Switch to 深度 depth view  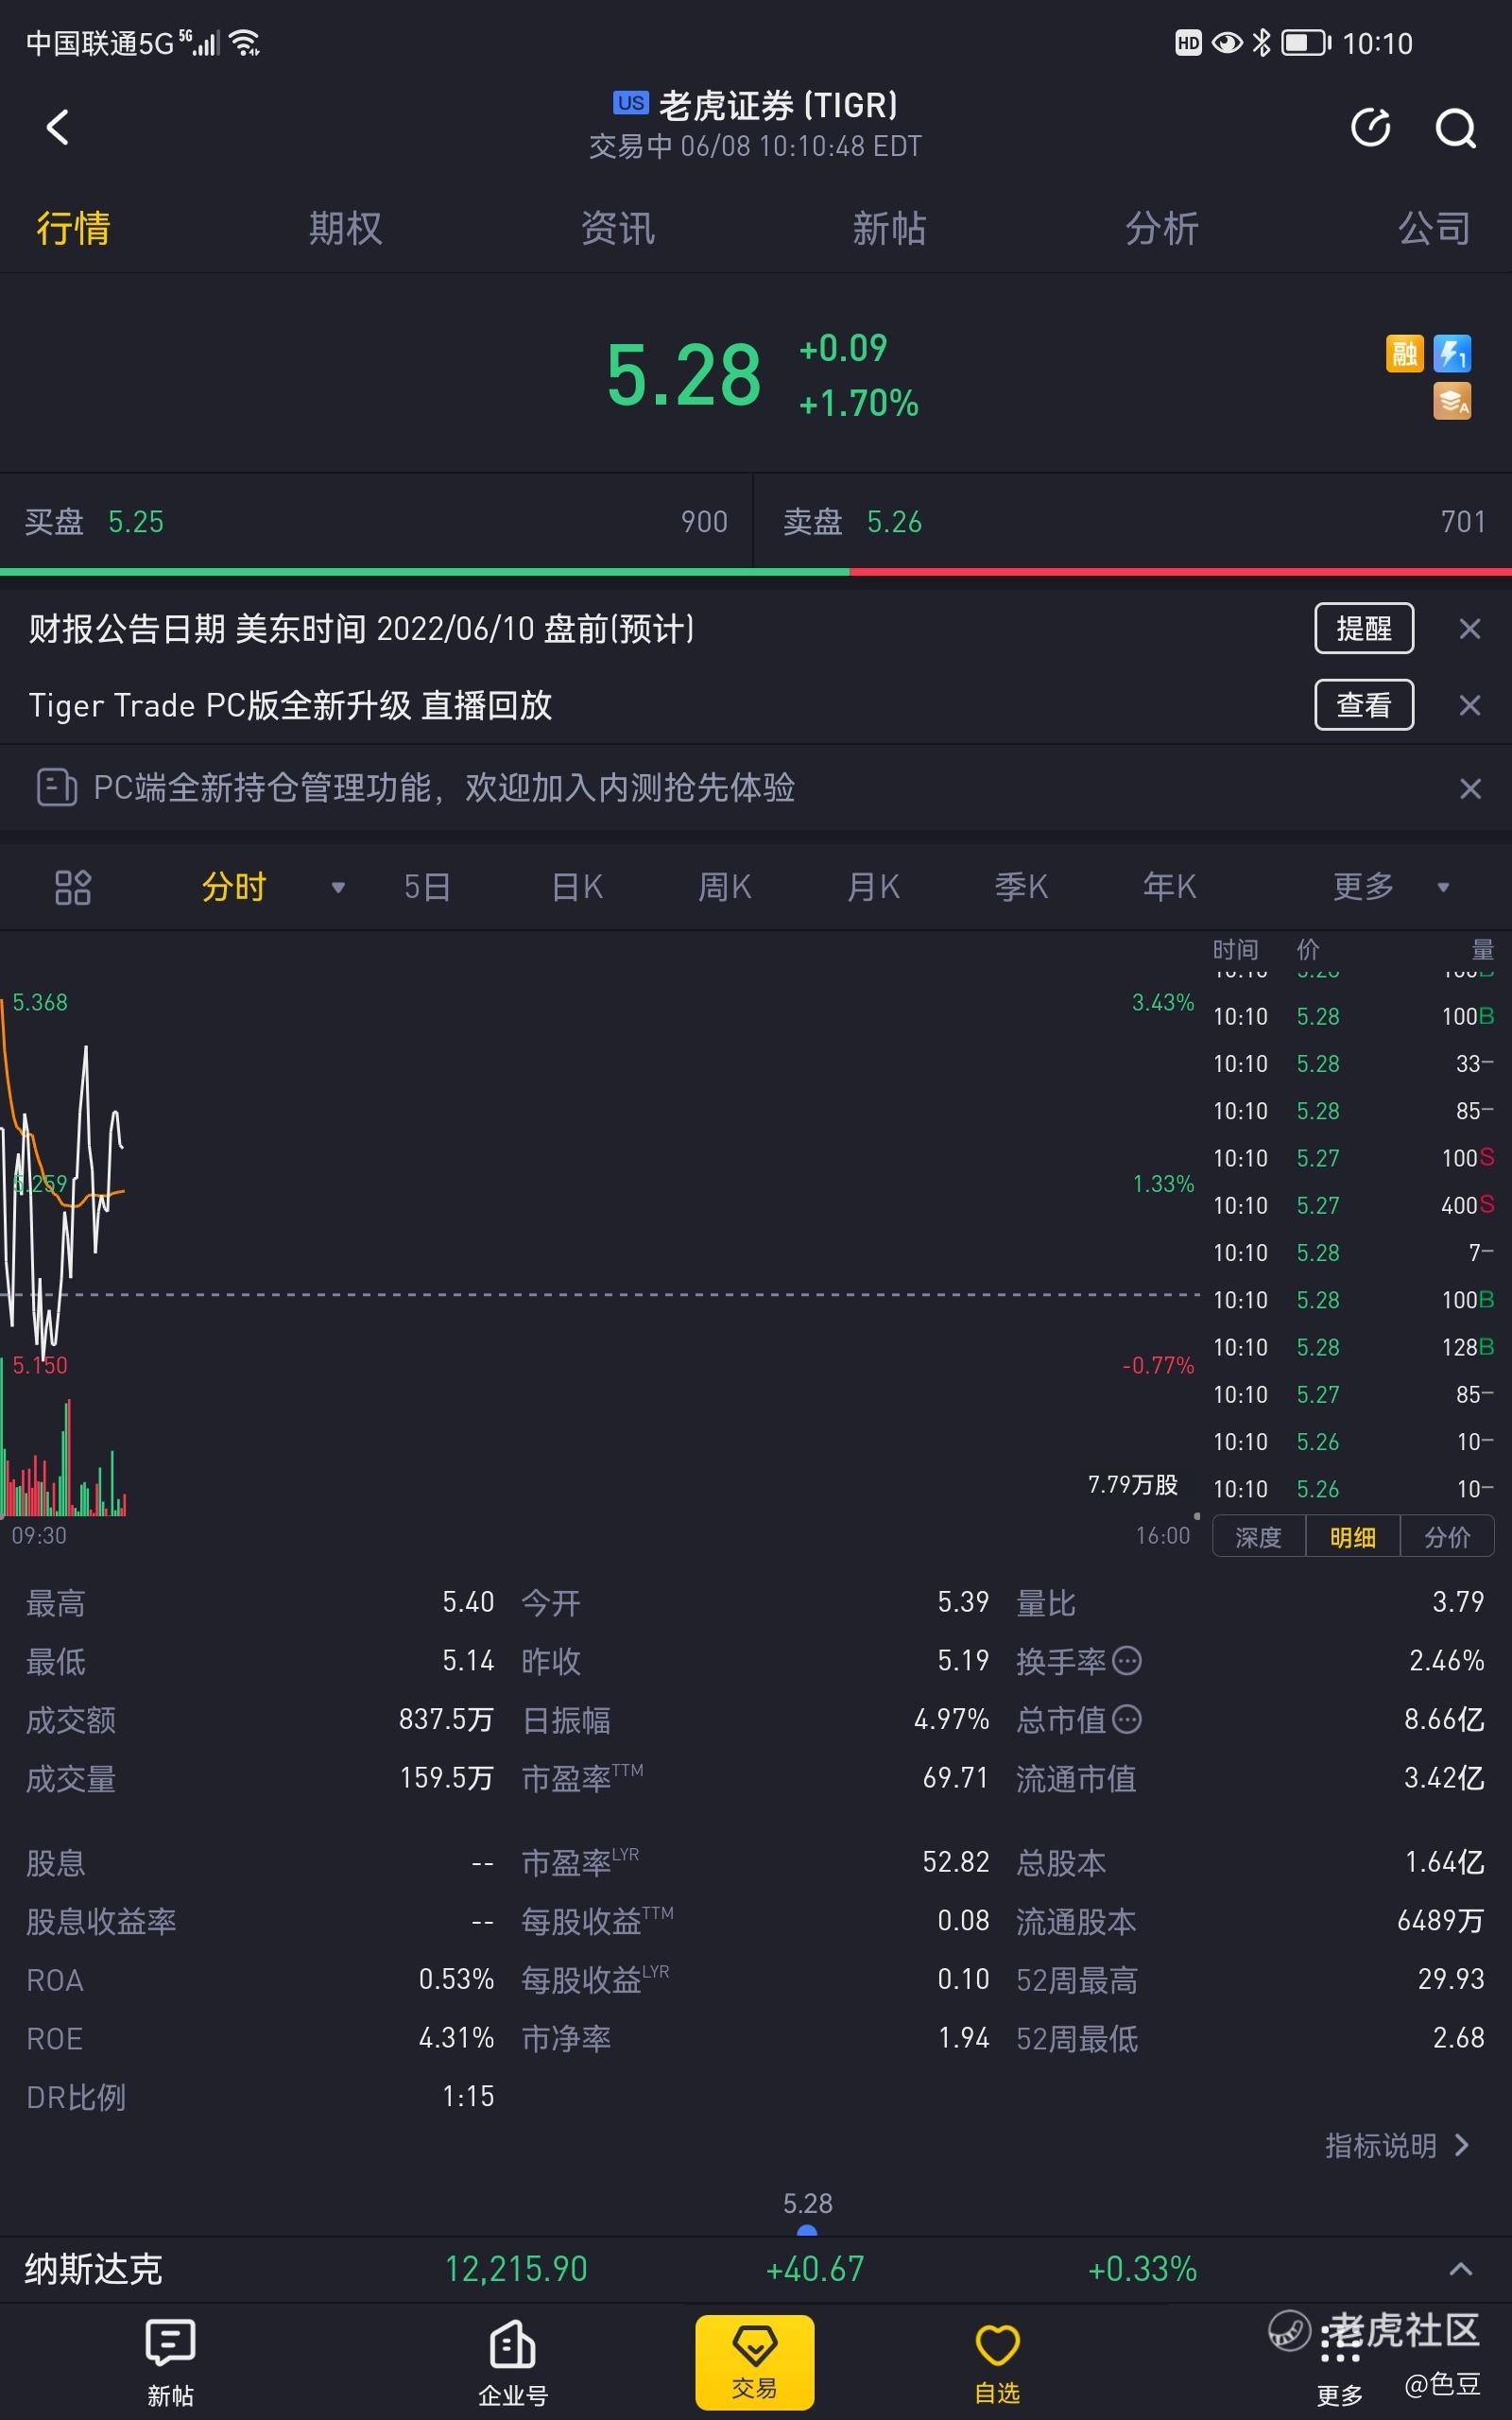pyautogui.click(x=1258, y=1537)
